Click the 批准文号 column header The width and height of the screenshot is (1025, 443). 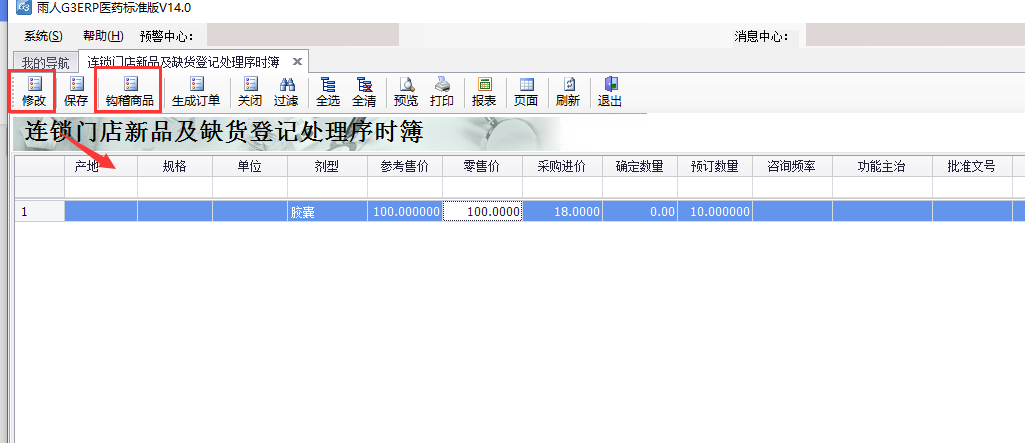click(972, 167)
